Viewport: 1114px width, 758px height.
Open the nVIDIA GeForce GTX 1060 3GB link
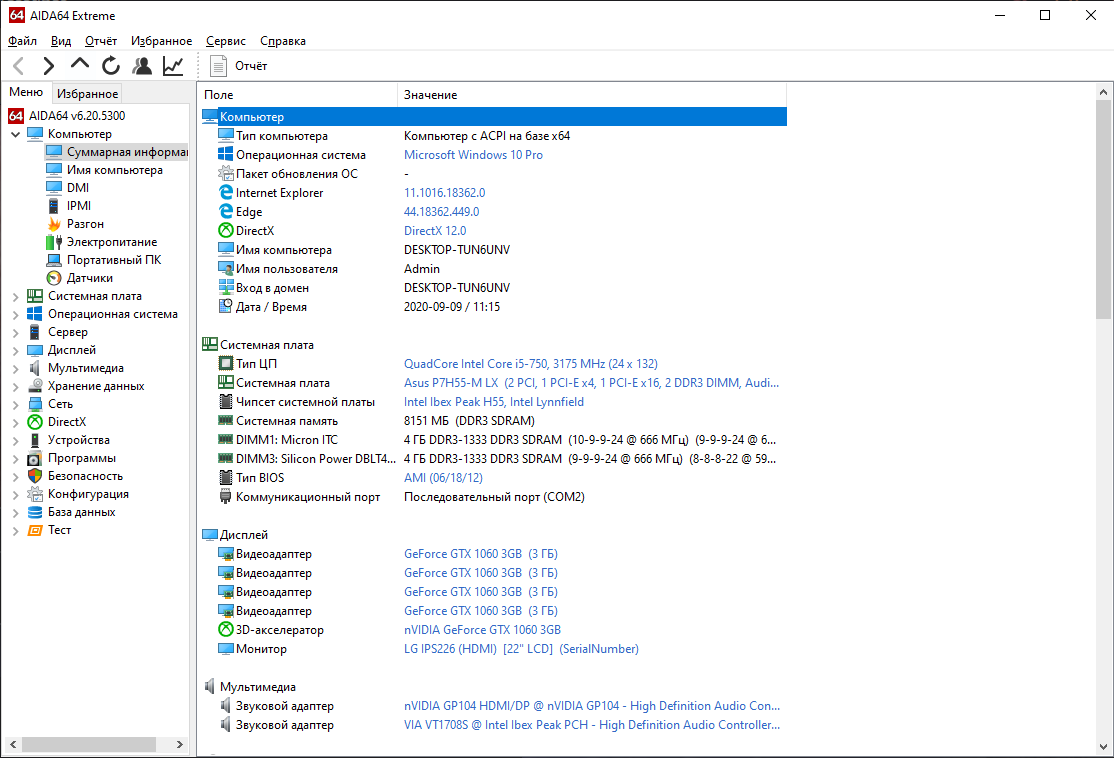(482, 630)
